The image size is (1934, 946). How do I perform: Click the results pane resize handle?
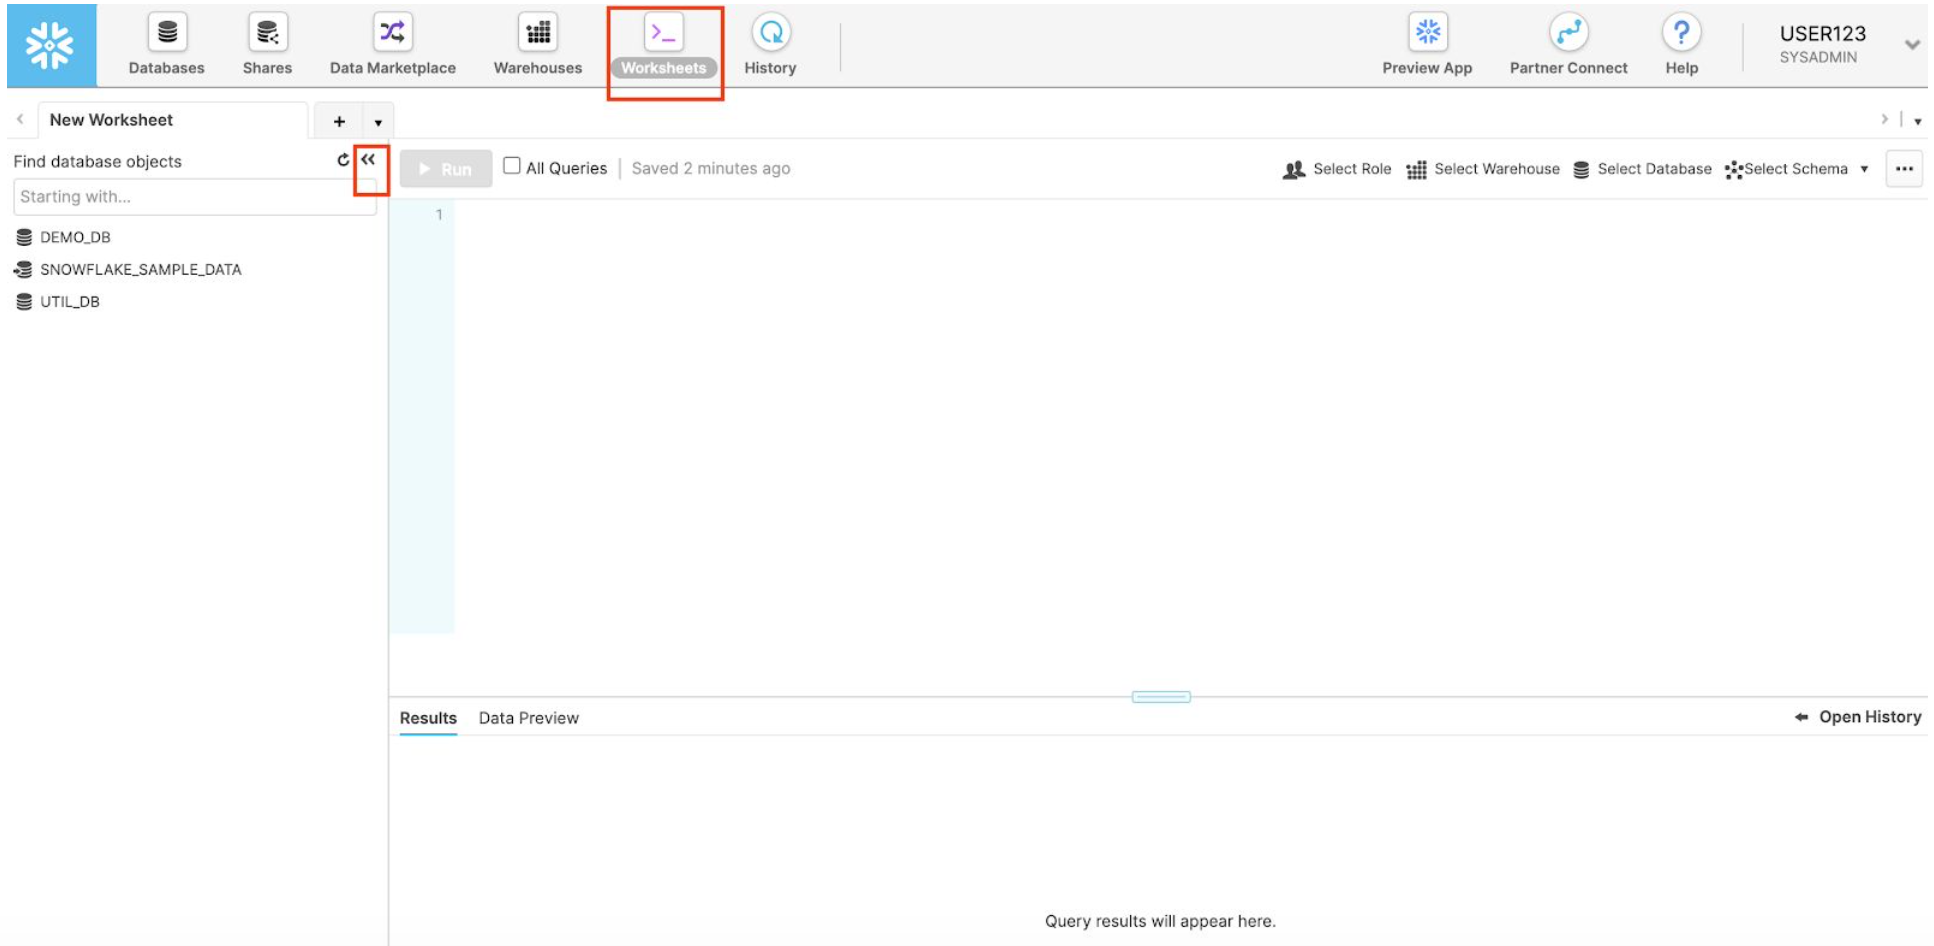pos(1160,697)
